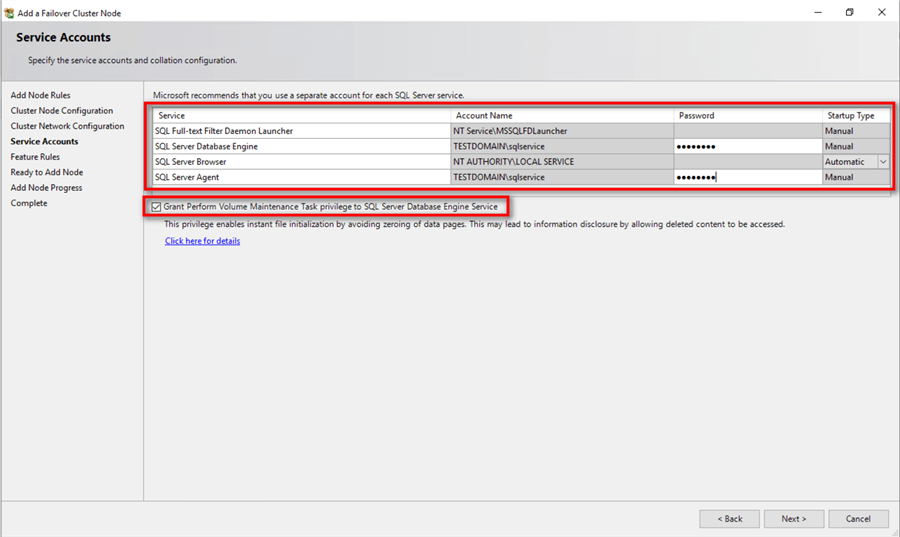Restore down the wizard window
Viewport: 900px width, 537px height.
pyautogui.click(x=849, y=12)
